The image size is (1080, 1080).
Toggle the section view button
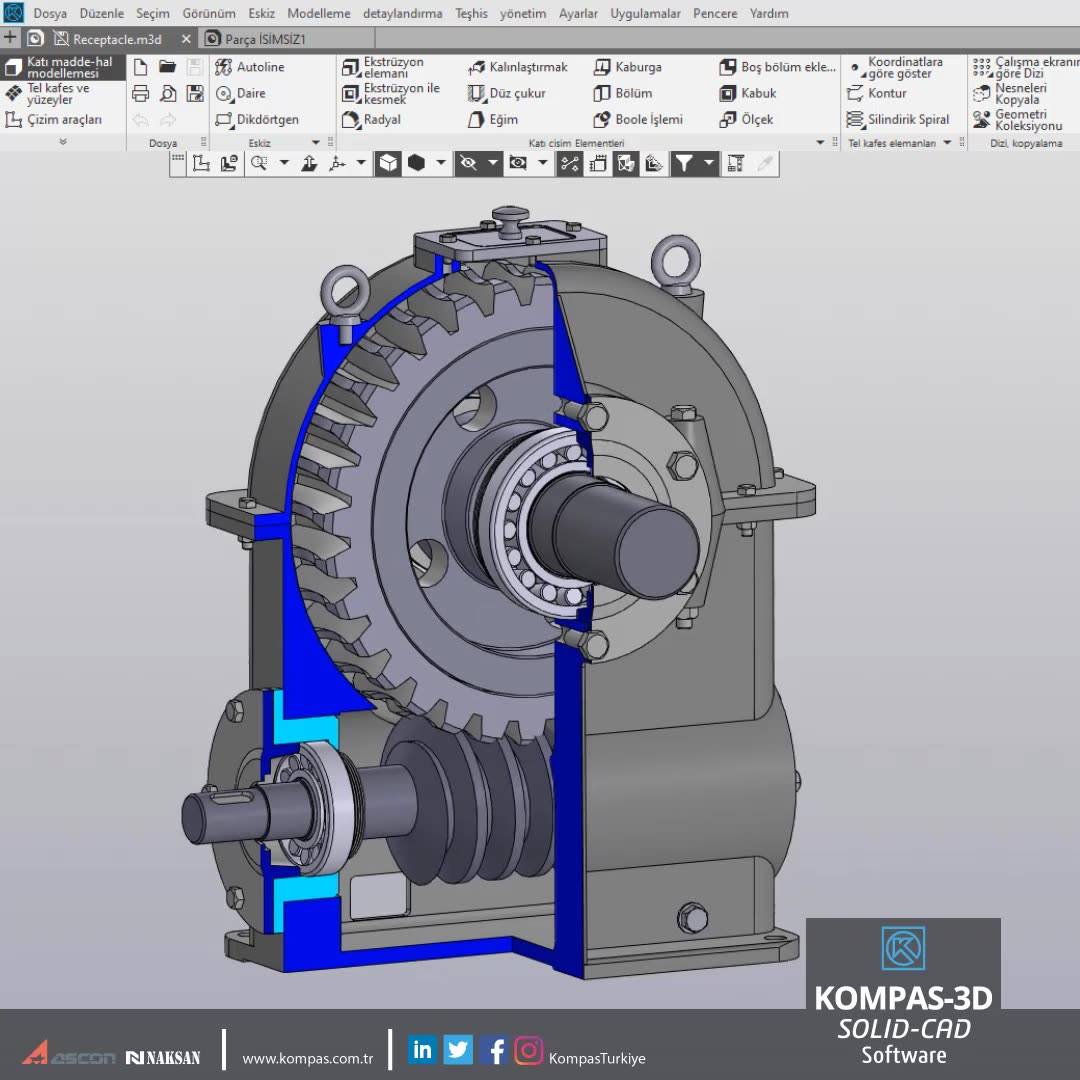pyautogui.click(x=625, y=163)
